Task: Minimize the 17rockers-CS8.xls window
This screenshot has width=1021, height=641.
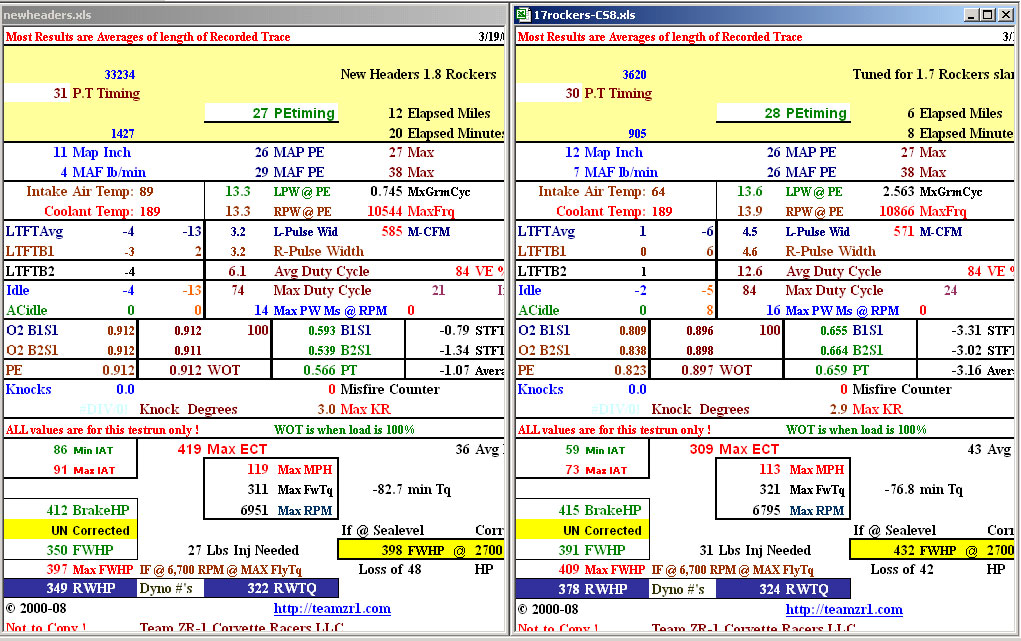Action: tap(971, 14)
